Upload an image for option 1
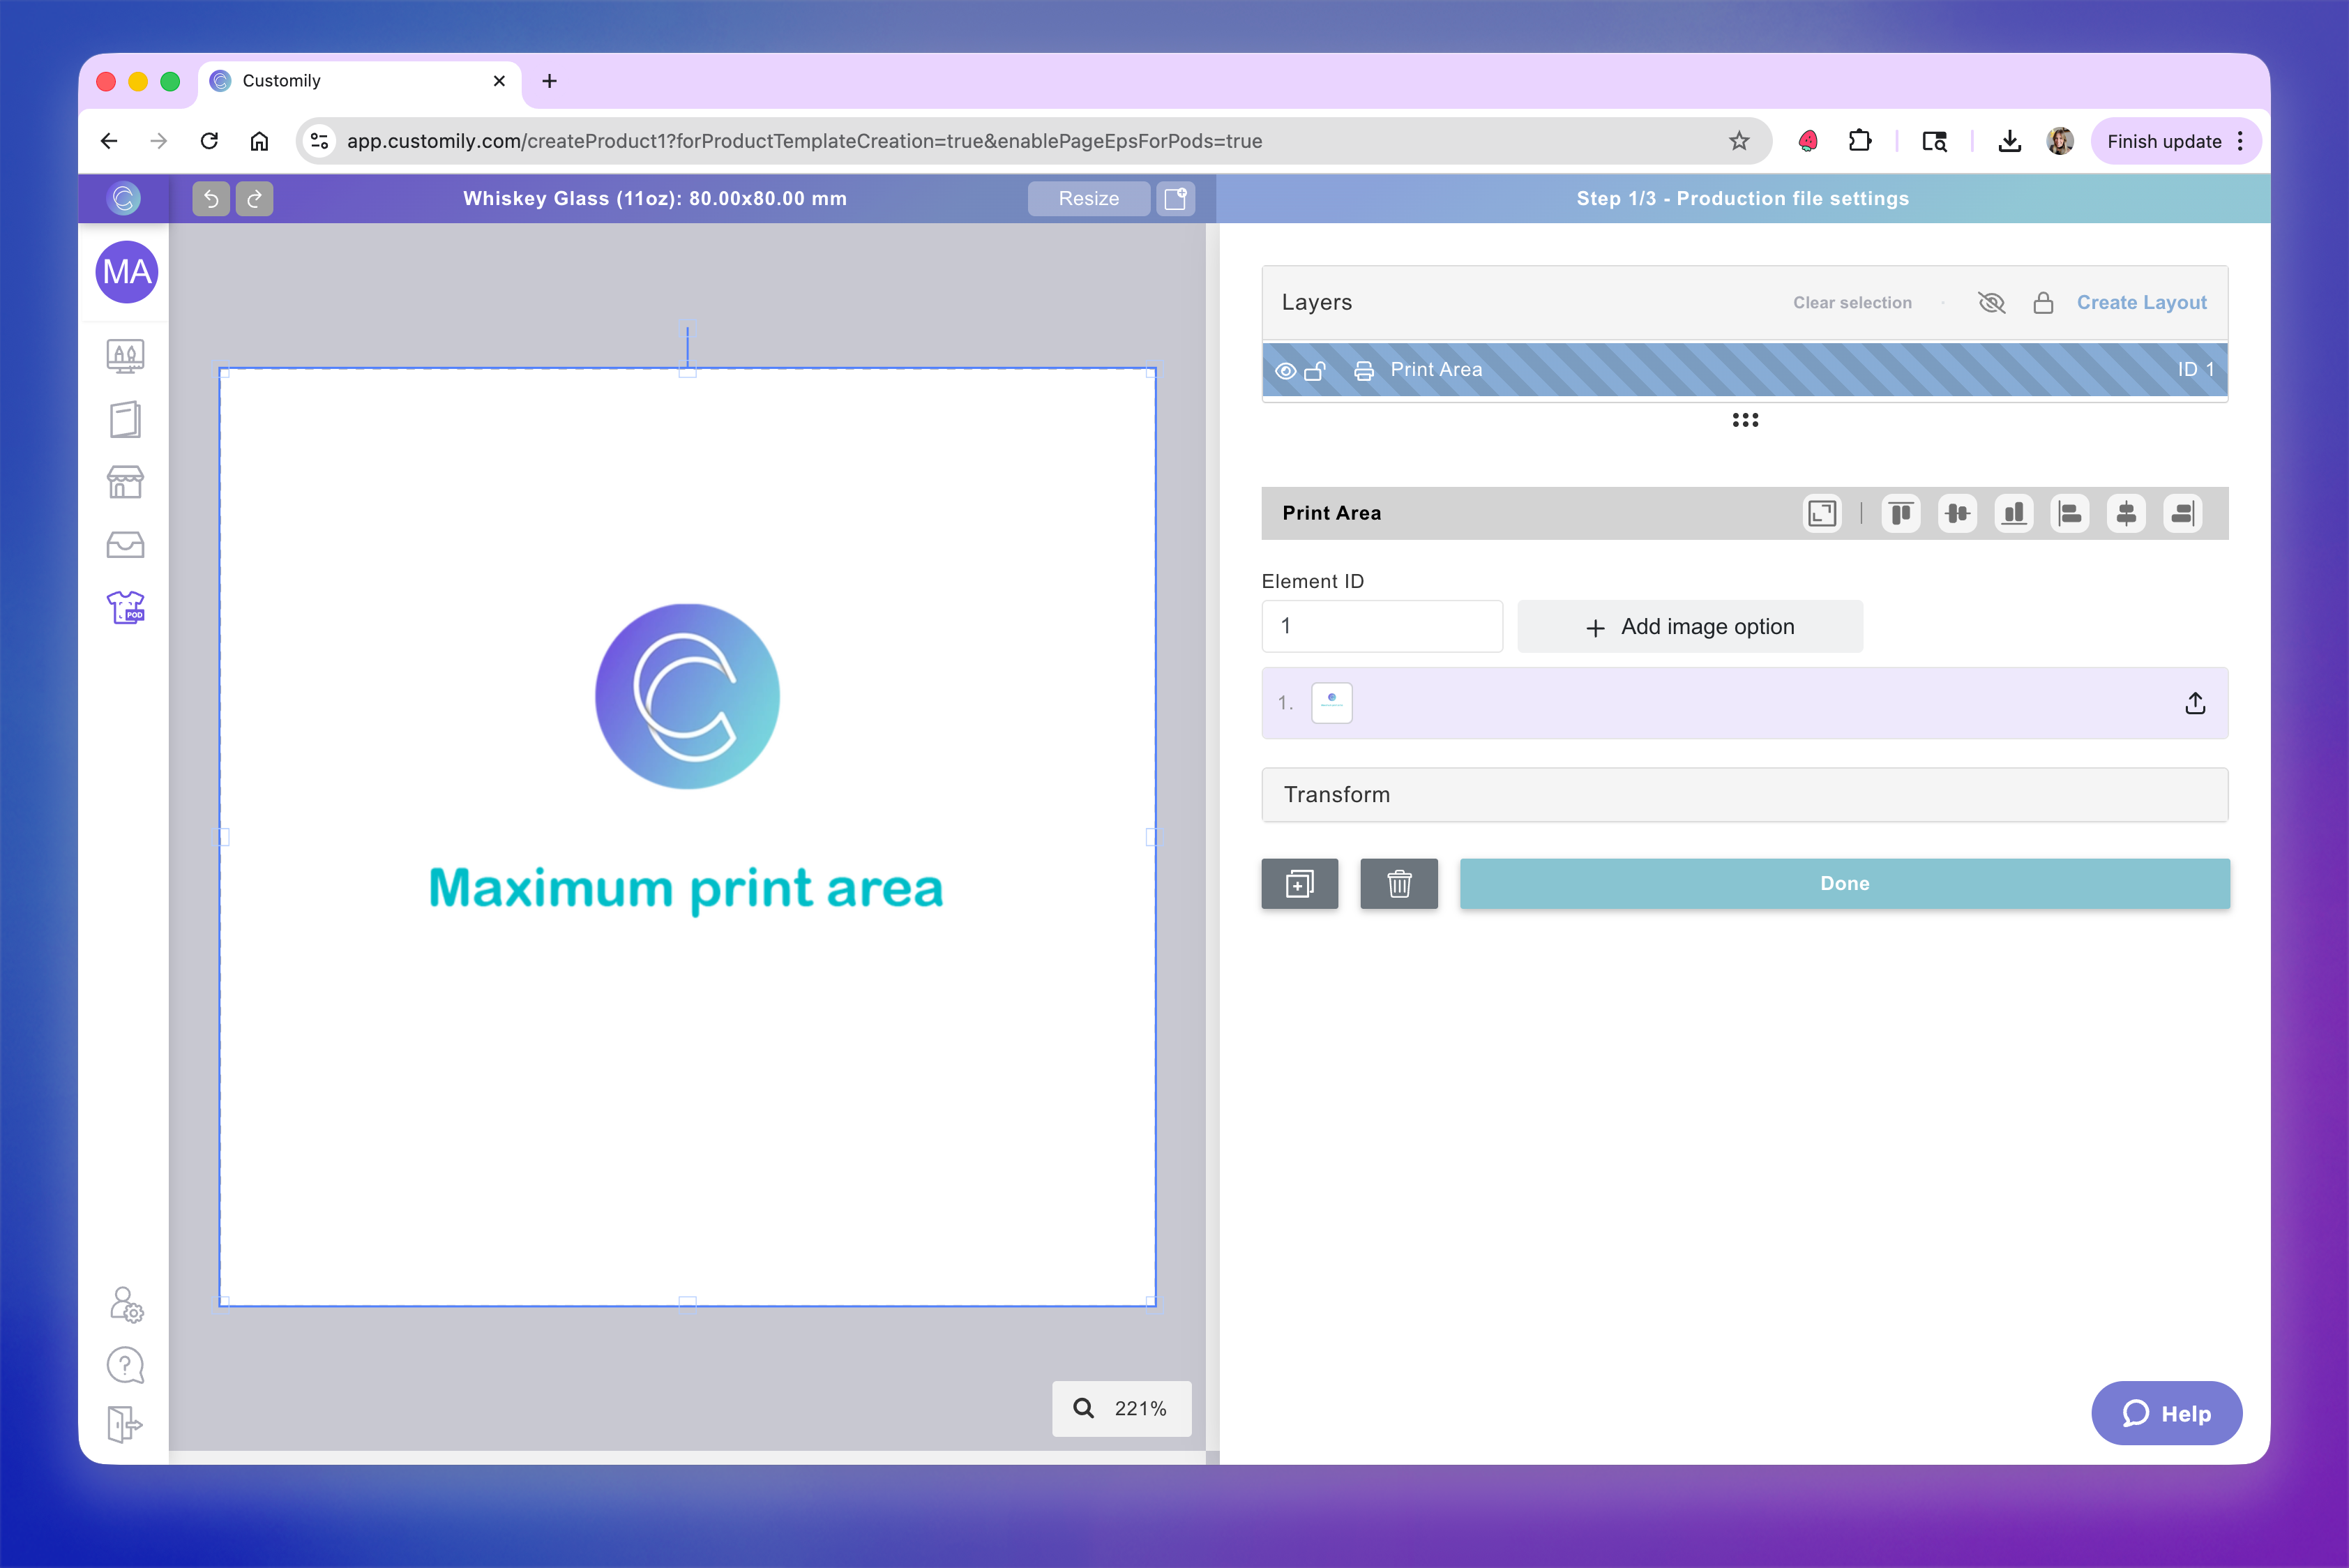 tap(2195, 703)
